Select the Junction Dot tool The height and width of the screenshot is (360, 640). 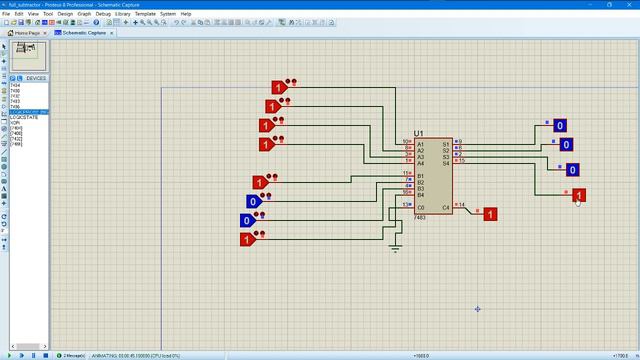[x=4, y=61]
